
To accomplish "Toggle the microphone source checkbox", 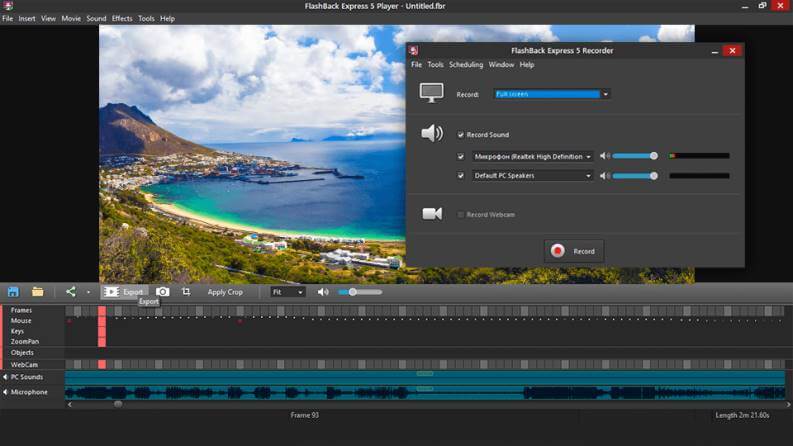I will pyautogui.click(x=460, y=157).
